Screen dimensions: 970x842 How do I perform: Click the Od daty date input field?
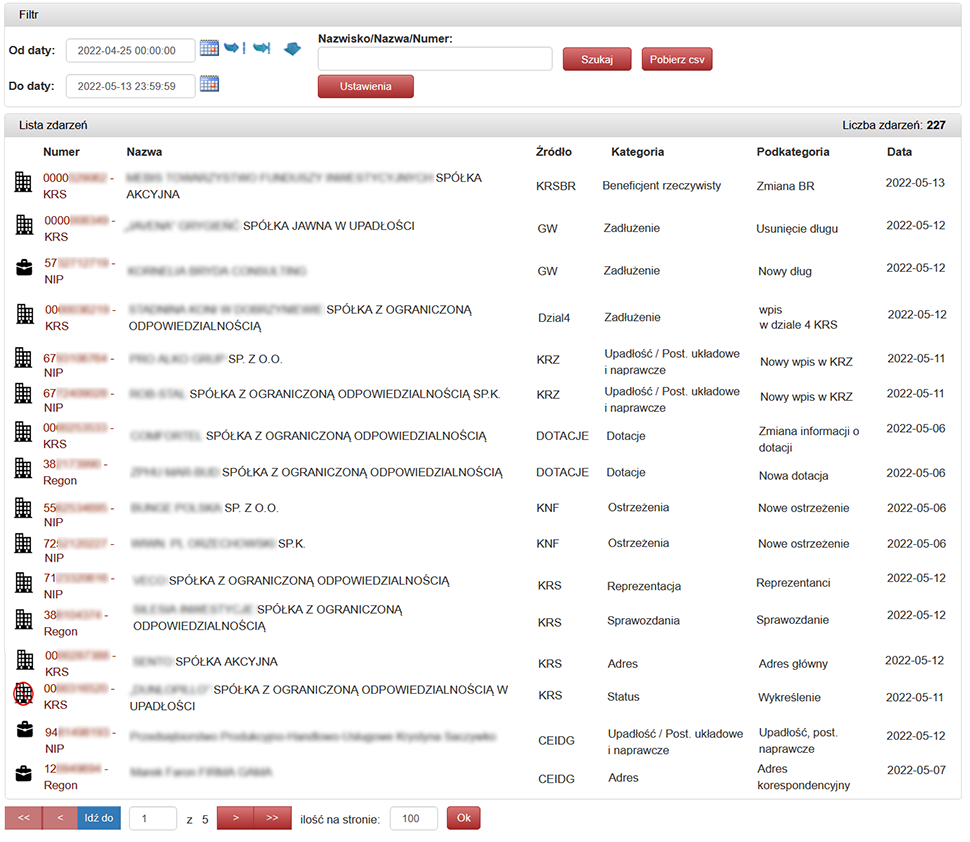pos(130,51)
